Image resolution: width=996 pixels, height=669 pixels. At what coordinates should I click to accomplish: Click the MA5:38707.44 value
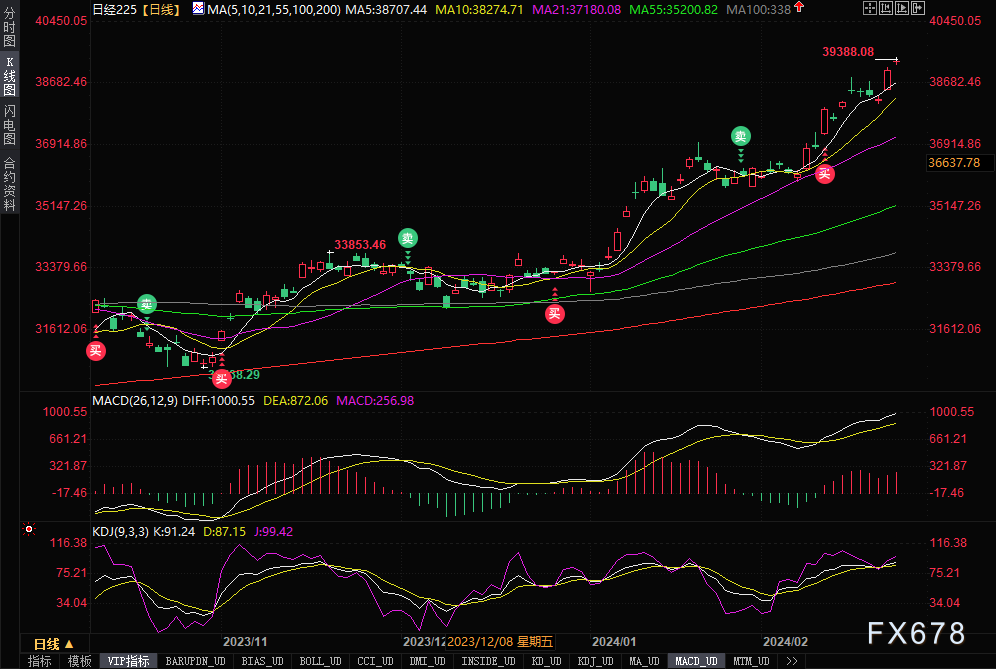coord(386,10)
